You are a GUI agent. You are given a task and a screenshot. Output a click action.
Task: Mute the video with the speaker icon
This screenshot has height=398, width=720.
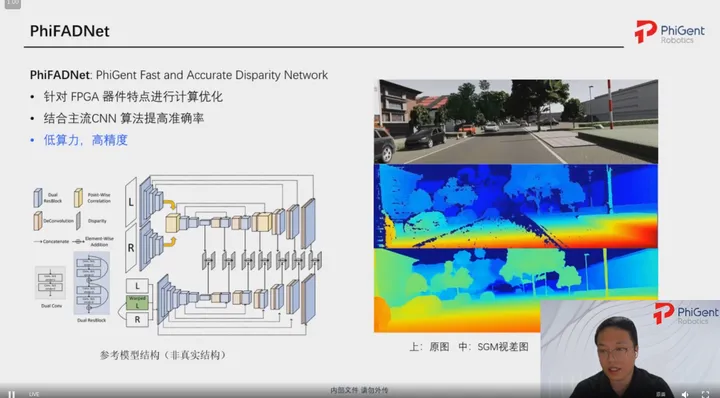(x=685, y=394)
